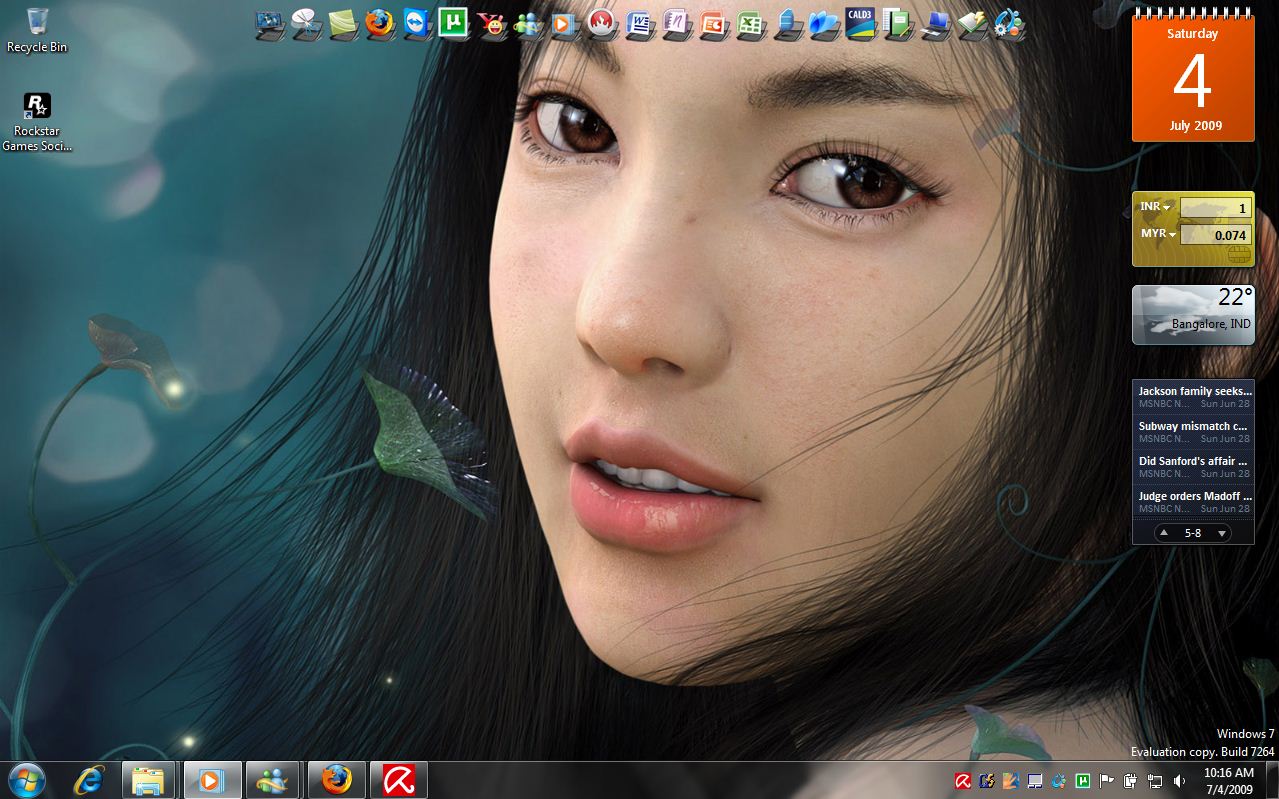Switch to Windows Media Player on taskbar
1279x799 pixels.
coord(212,780)
